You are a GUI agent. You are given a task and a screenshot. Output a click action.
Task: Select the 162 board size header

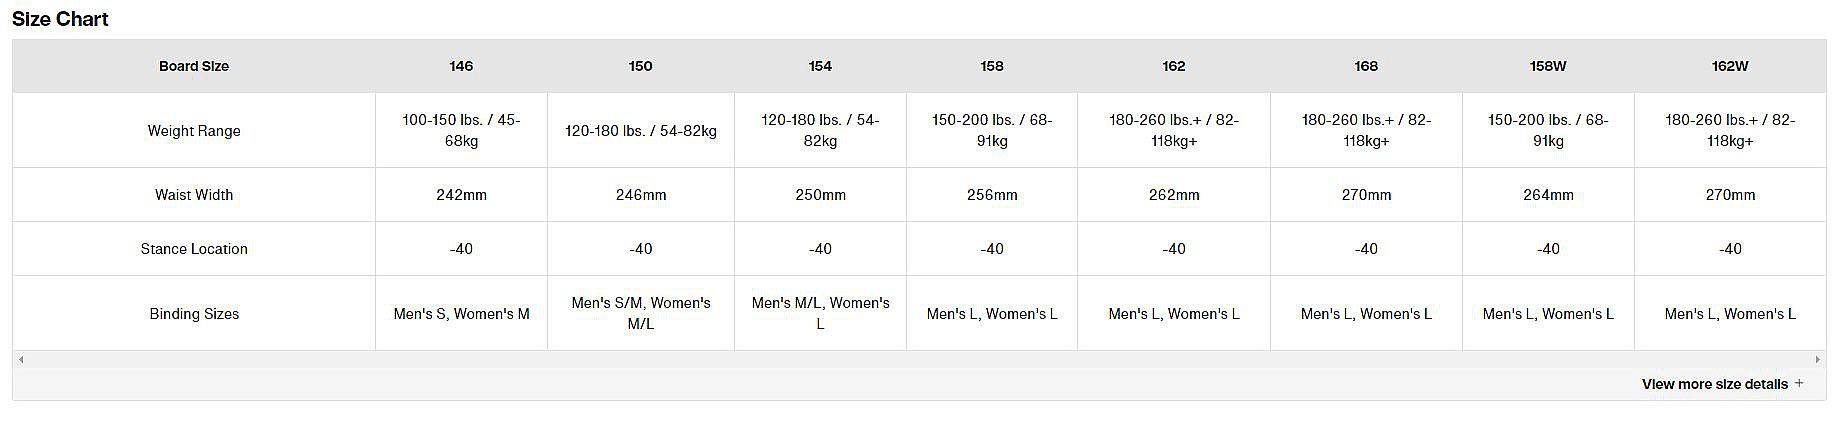coord(1174,66)
